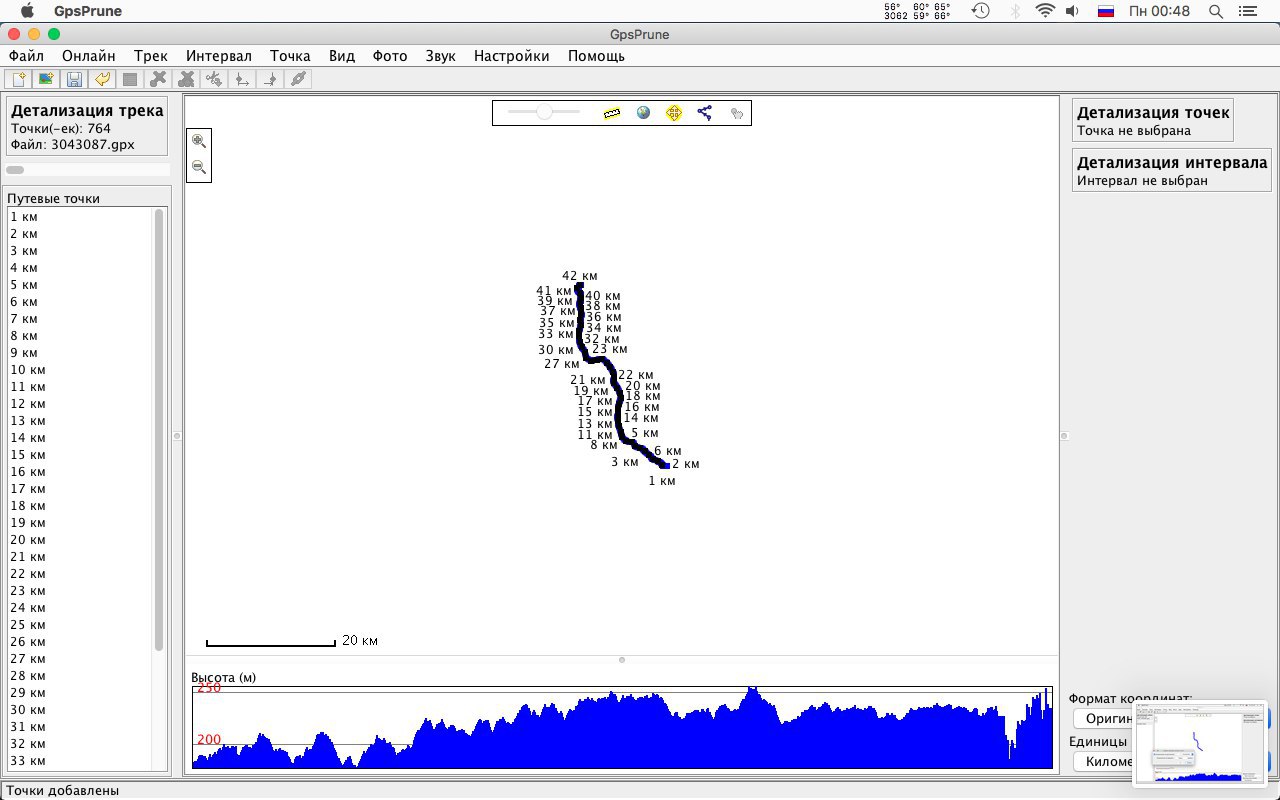This screenshot has width=1280, height=800.
Task: Click the grey connect link icon
Action: (x=297, y=79)
